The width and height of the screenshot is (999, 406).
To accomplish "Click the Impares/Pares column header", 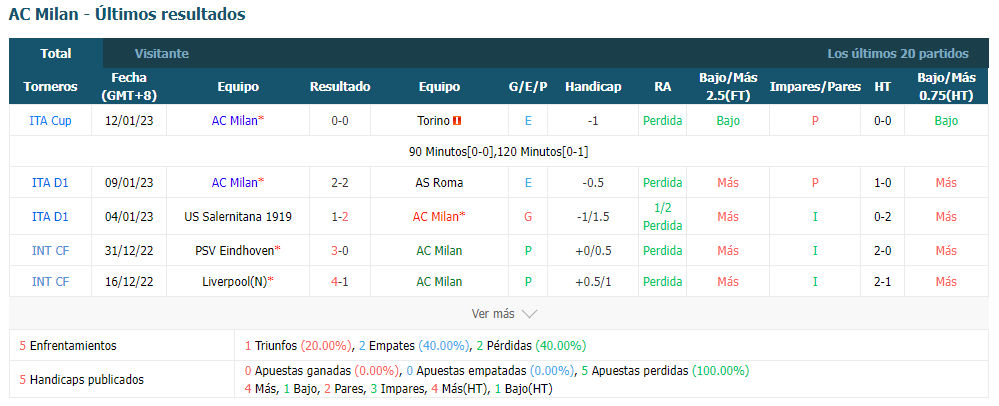I will tap(815, 87).
